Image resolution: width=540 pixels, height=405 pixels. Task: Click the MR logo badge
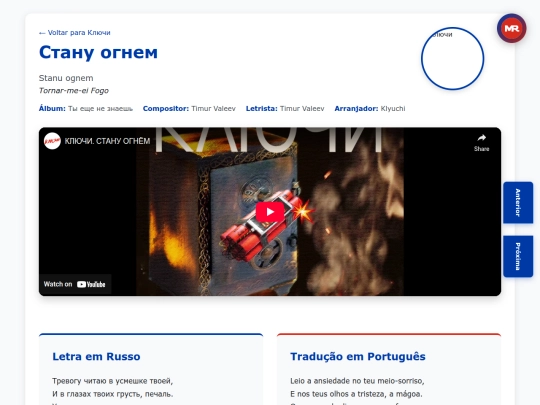pyautogui.click(x=511, y=28)
